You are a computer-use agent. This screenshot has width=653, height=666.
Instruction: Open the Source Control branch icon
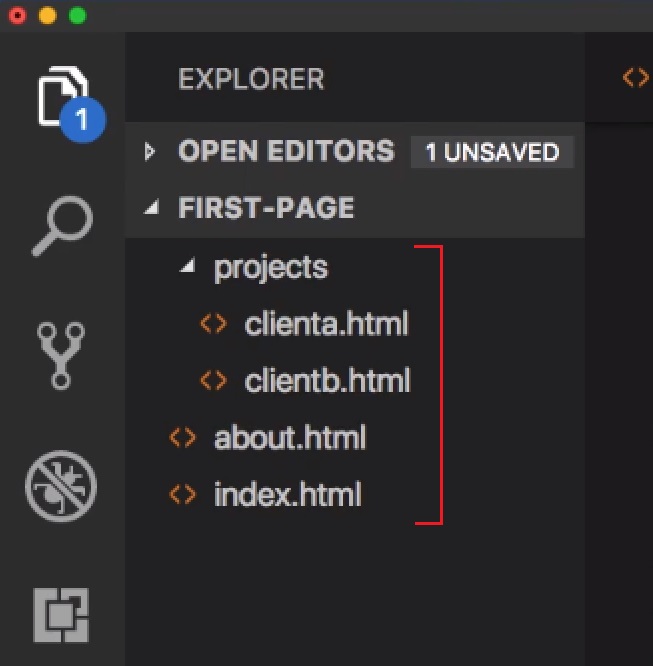(61, 356)
